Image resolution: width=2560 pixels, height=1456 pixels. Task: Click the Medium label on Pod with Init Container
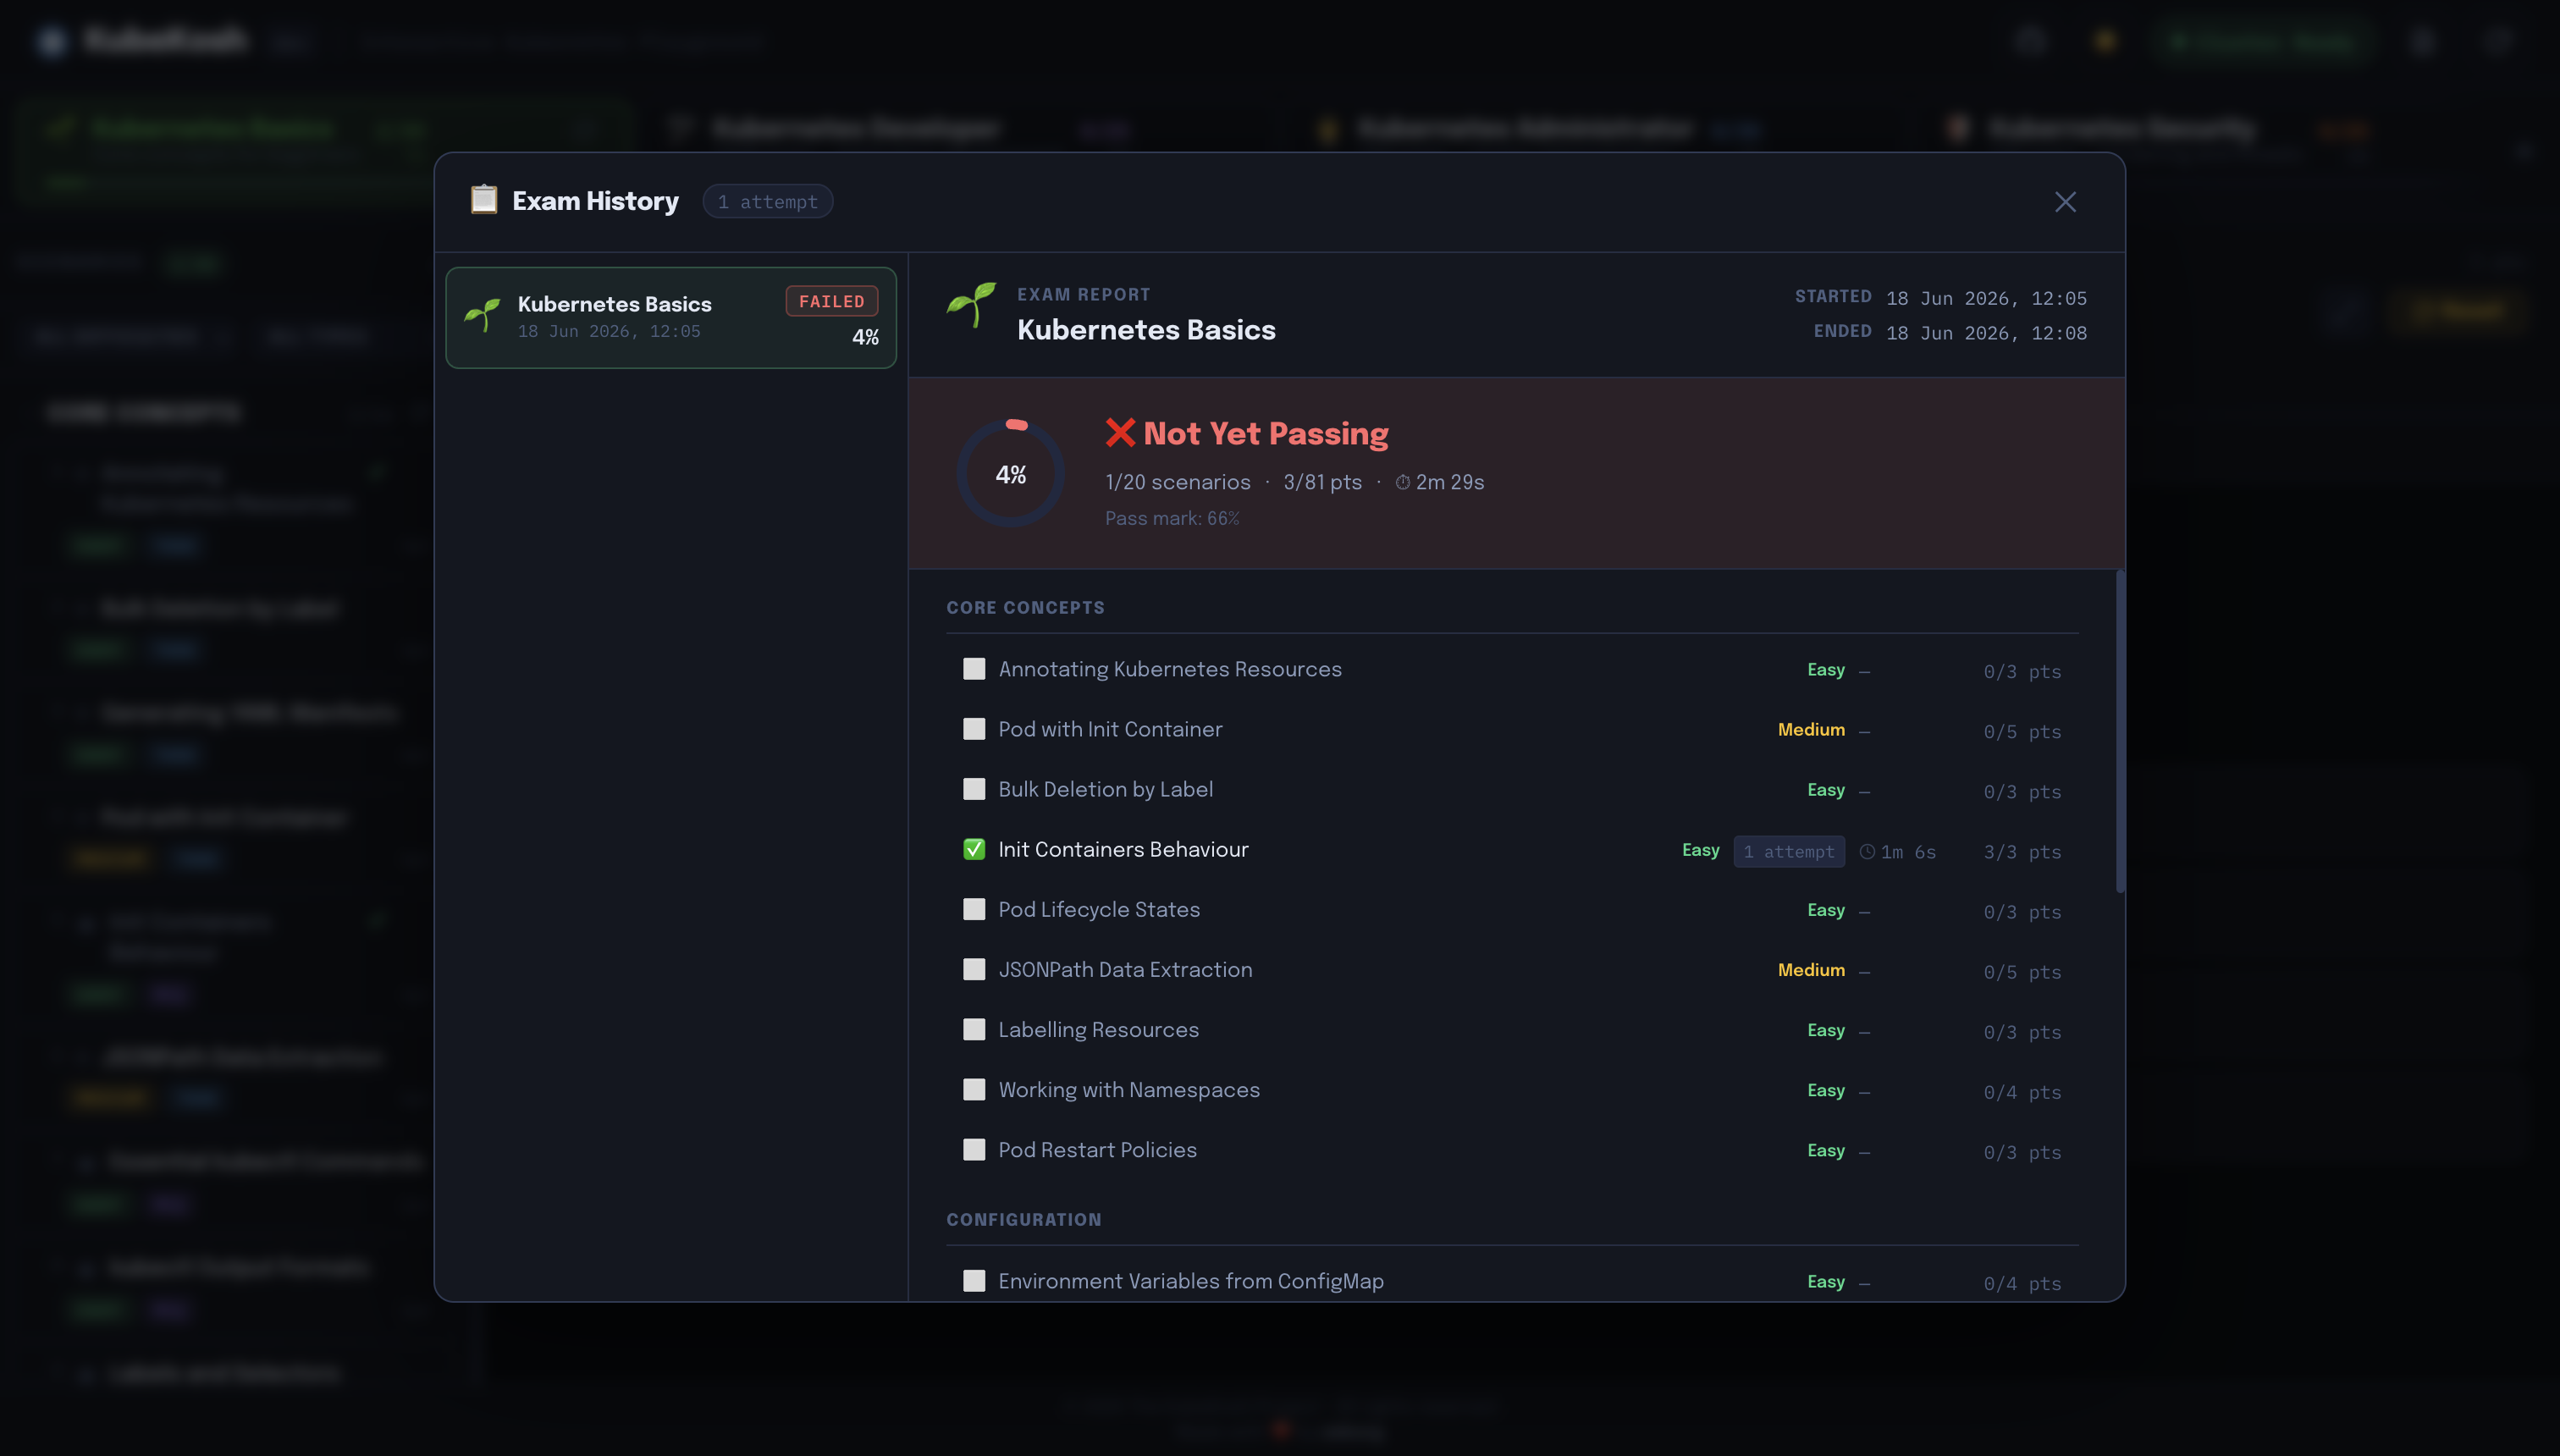click(1811, 730)
